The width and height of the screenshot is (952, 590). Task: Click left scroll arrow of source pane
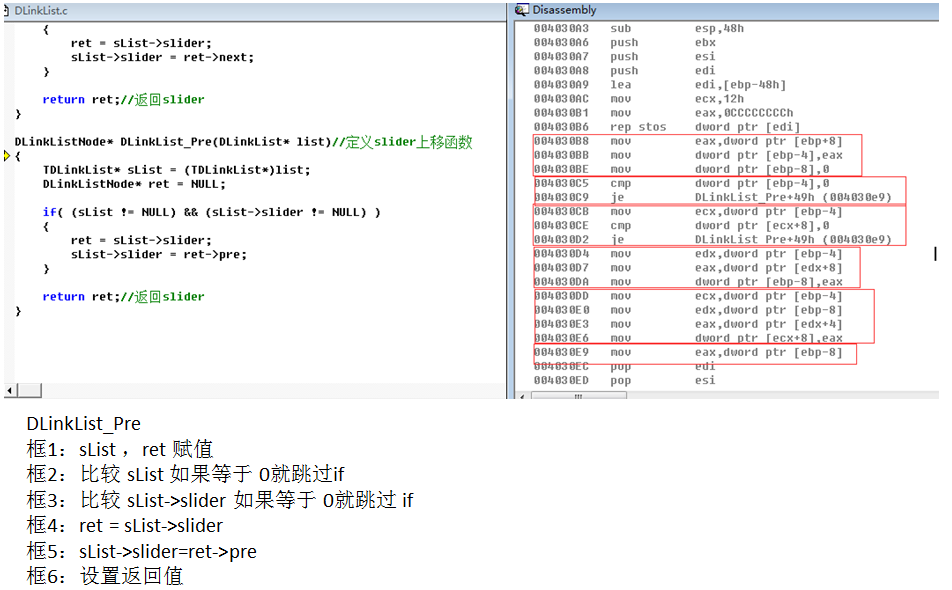9,390
